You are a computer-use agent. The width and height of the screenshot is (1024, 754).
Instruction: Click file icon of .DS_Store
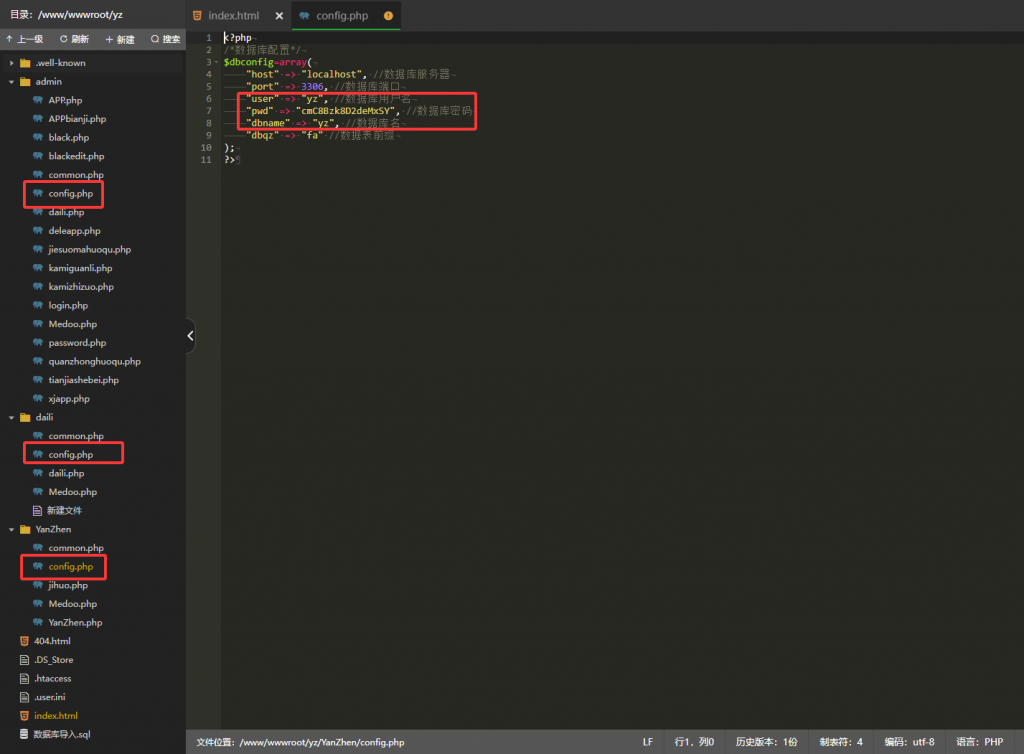pyautogui.click(x=24, y=660)
